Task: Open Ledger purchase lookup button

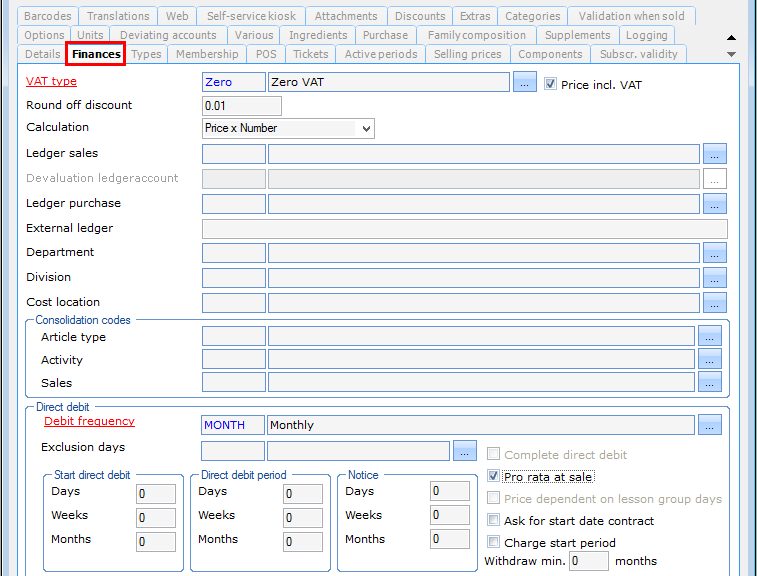Action: tap(714, 204)
